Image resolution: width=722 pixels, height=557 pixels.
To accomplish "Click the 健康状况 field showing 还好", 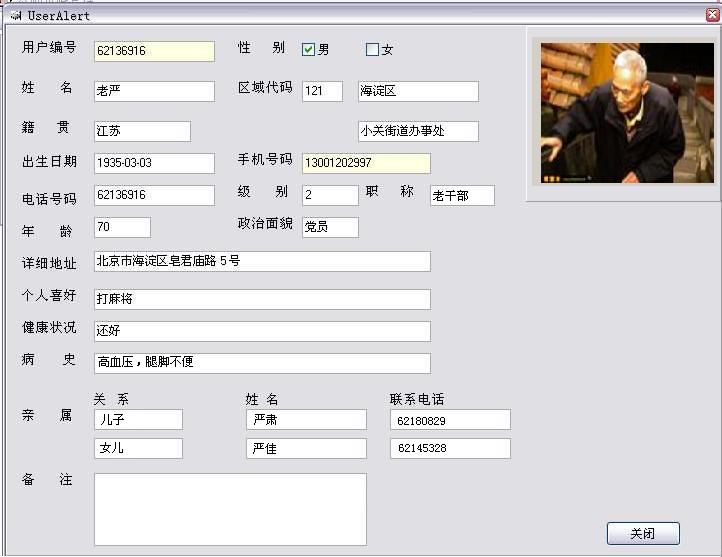I will click(262, 331).
